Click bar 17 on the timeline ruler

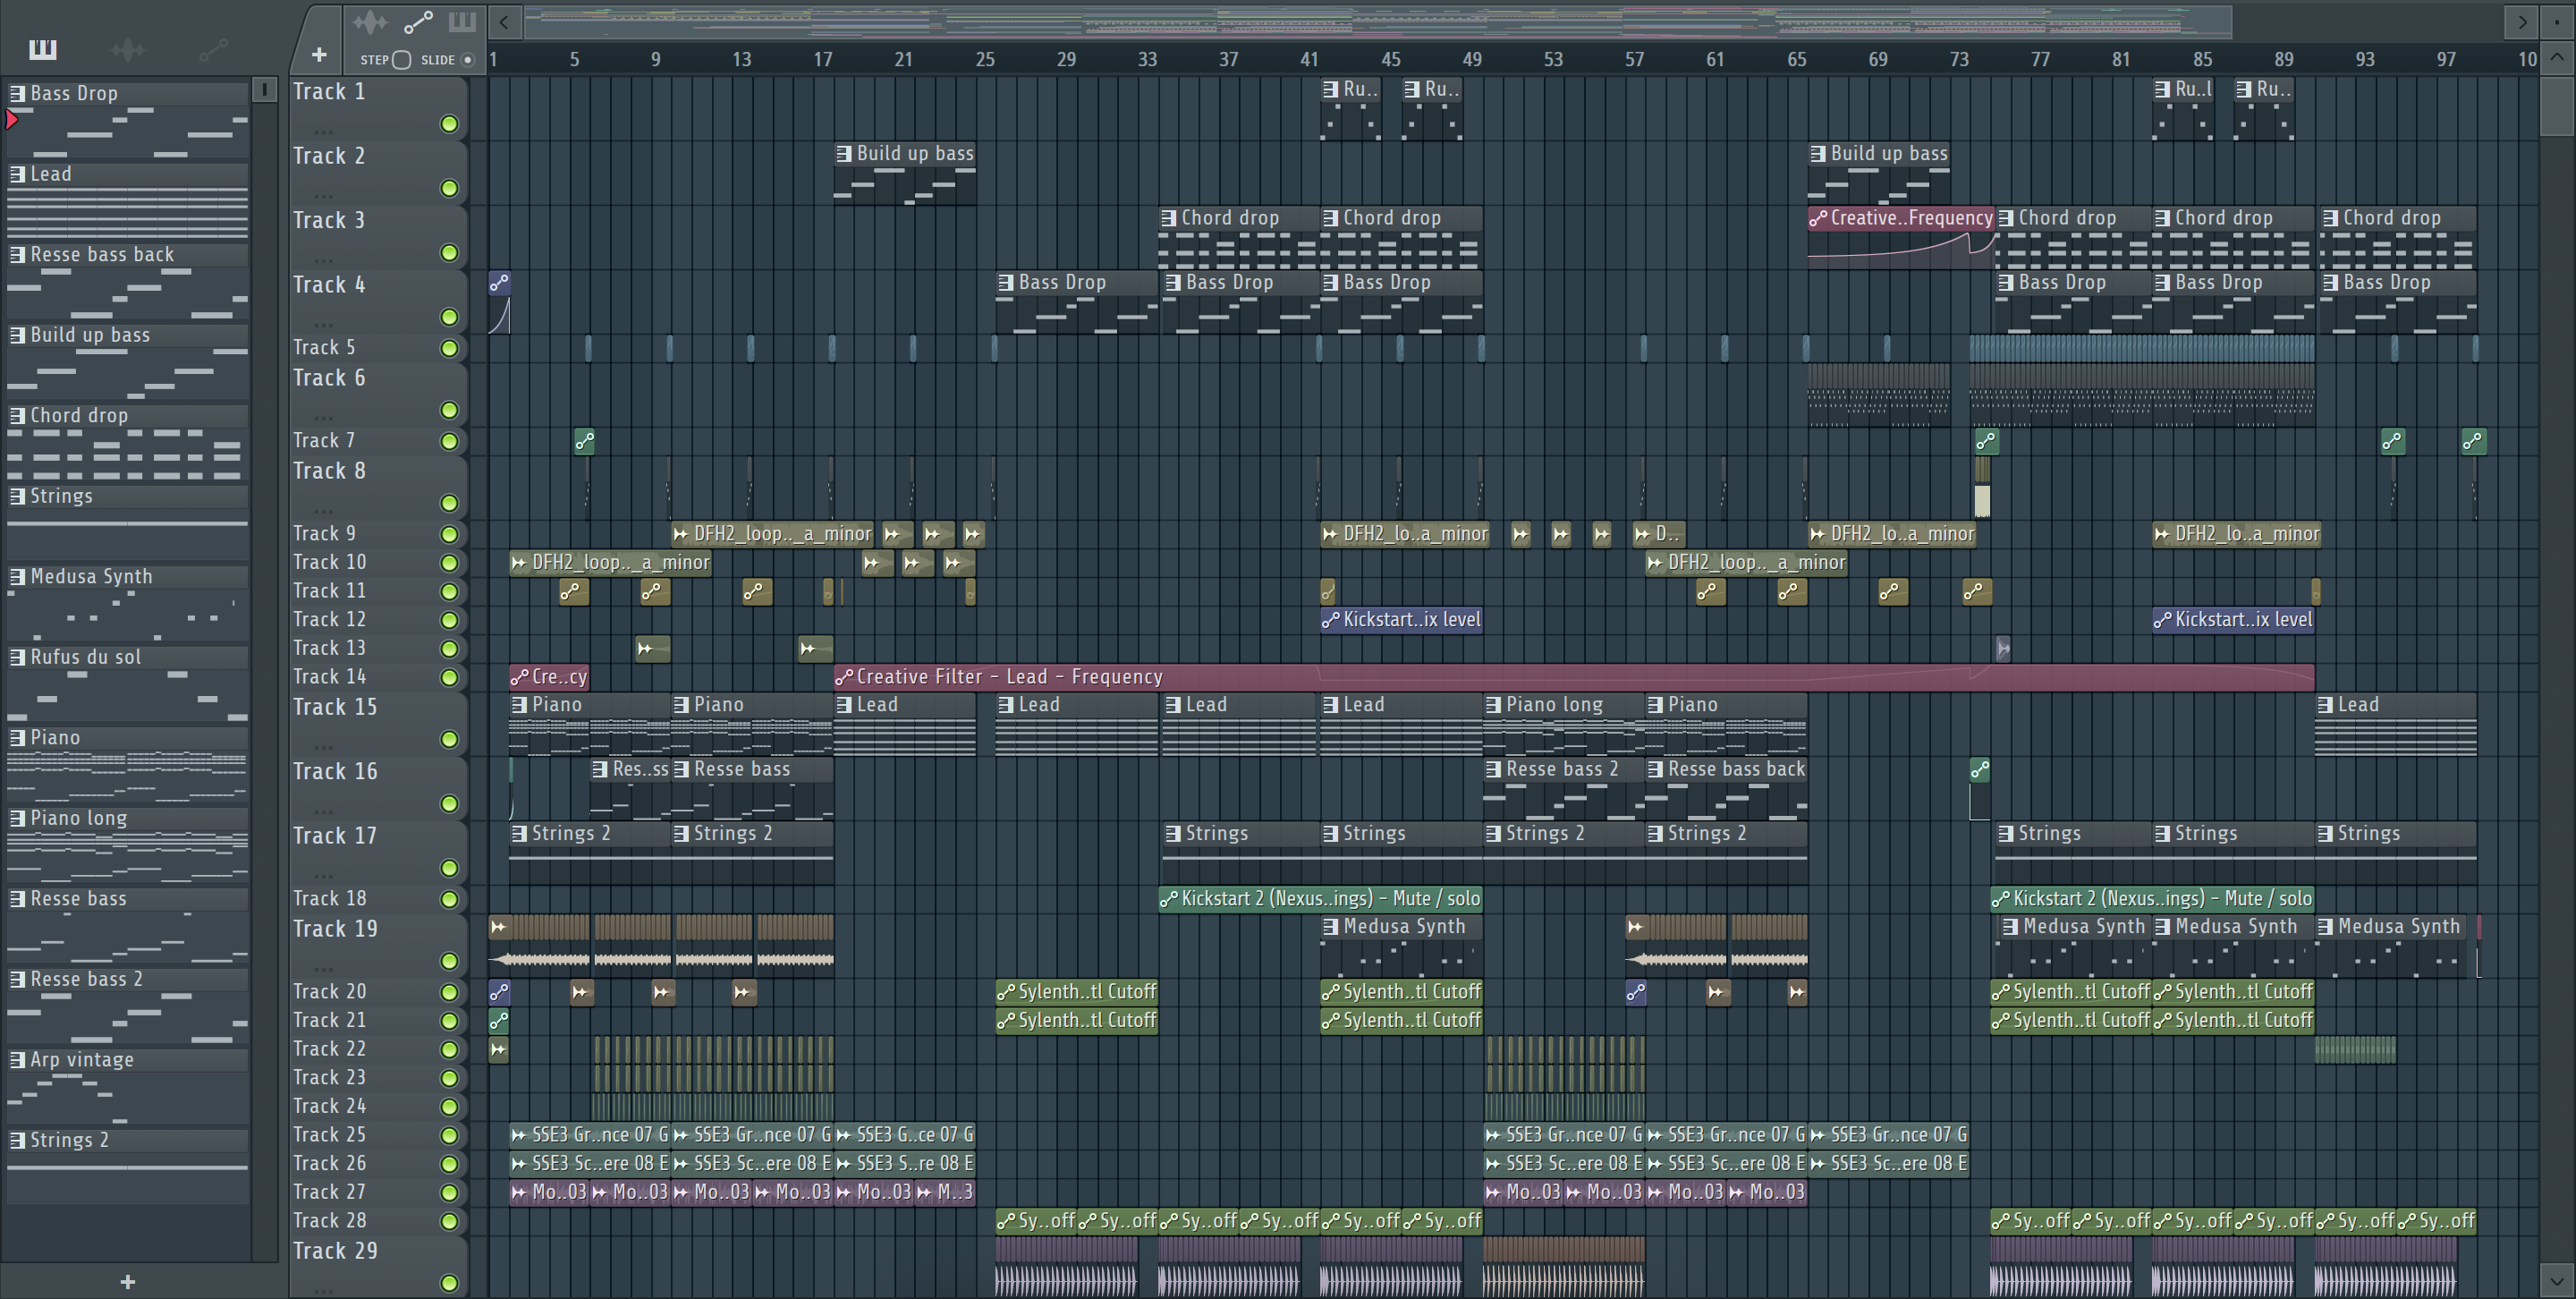[x=822, y=59]
